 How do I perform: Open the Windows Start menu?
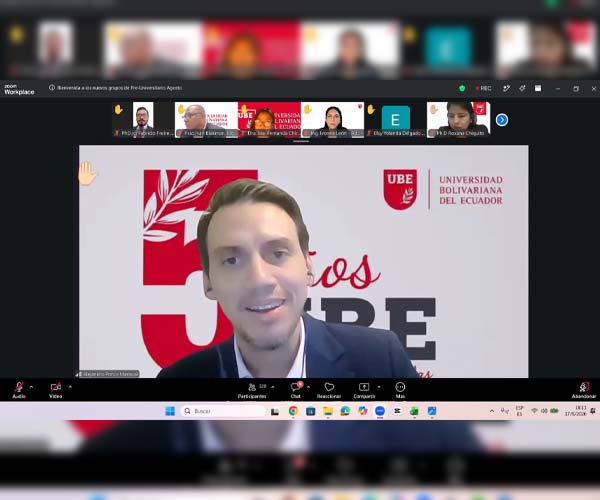[x=170, y=411]
